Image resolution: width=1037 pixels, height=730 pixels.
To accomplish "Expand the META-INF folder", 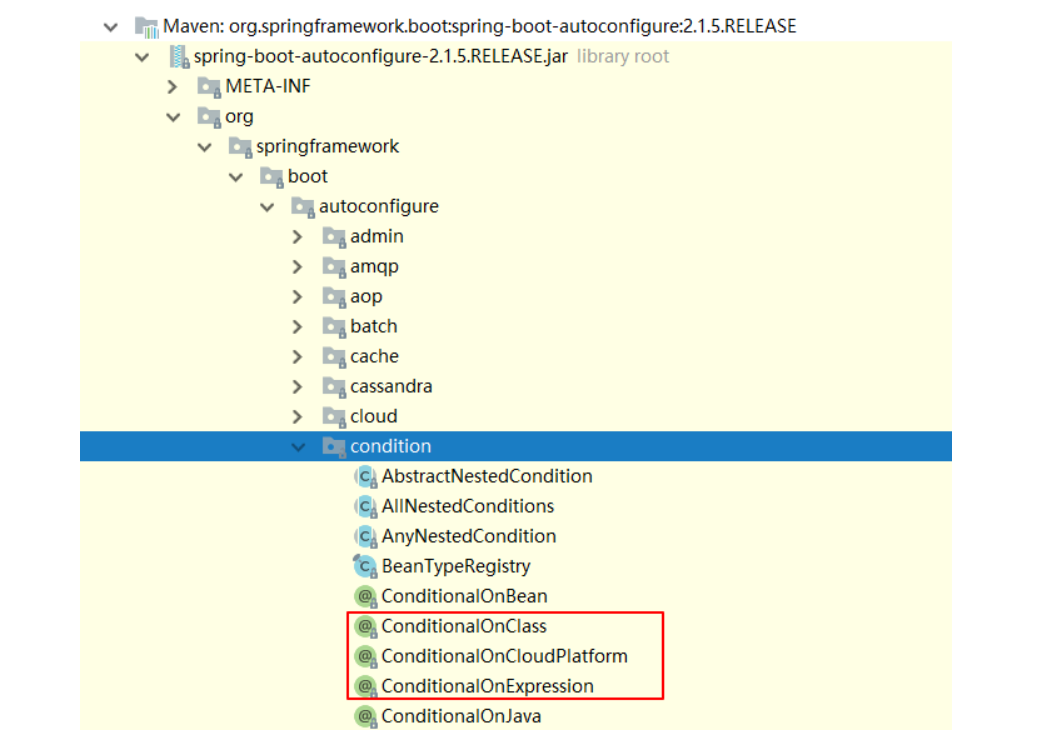I will tap(173, 87).
